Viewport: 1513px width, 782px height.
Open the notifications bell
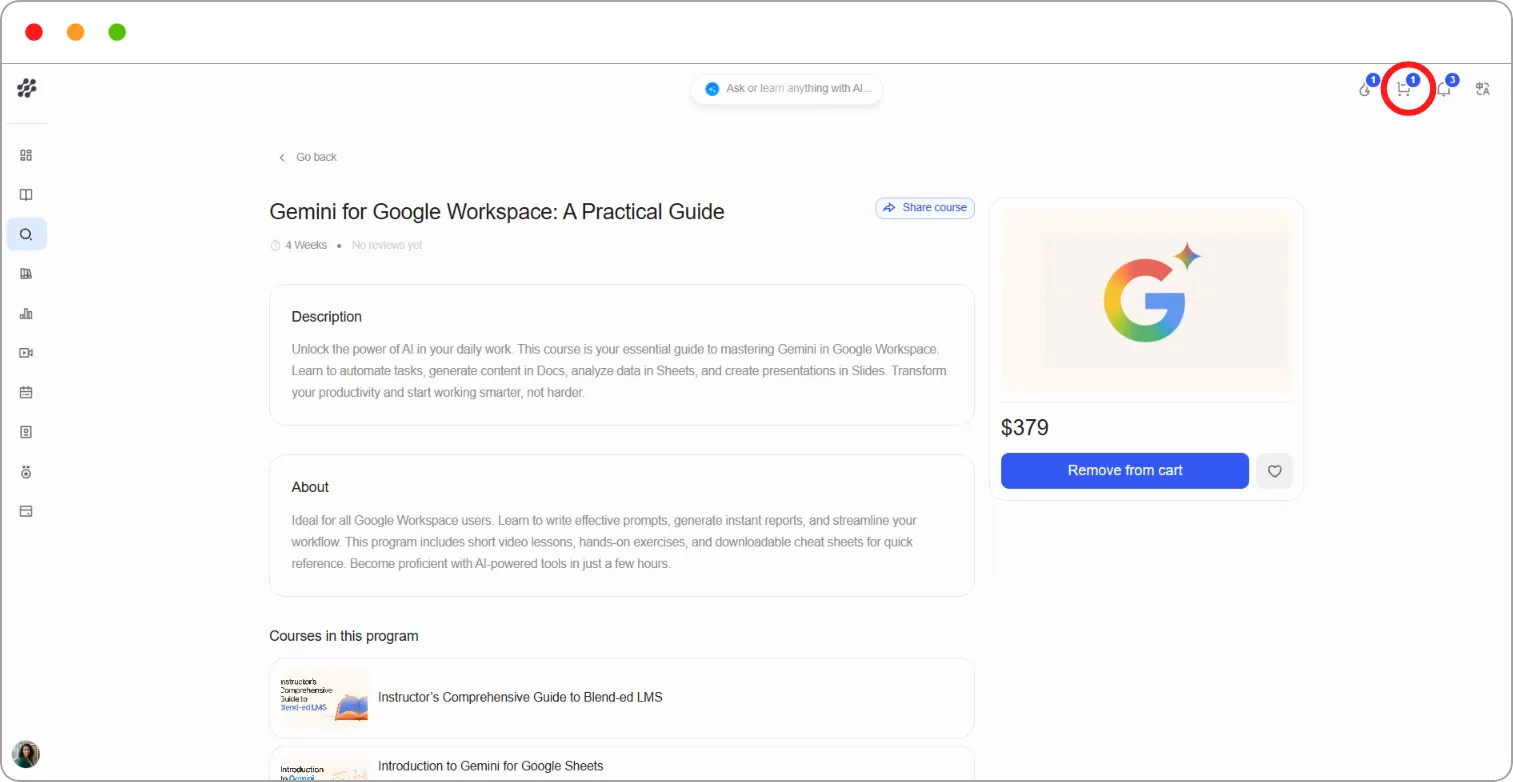[x=1444, y=89]
